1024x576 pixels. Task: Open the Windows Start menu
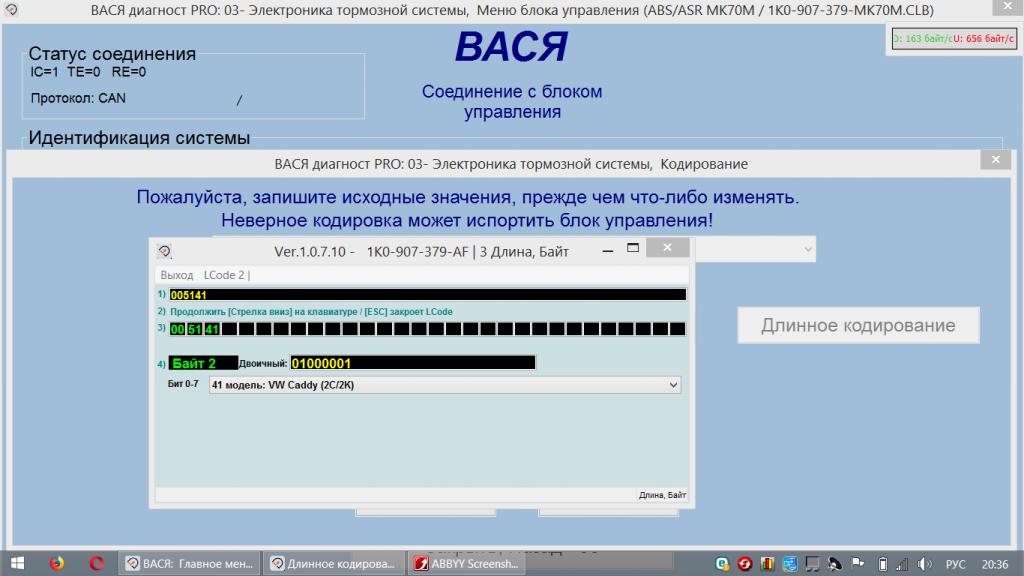click(18, 563)
